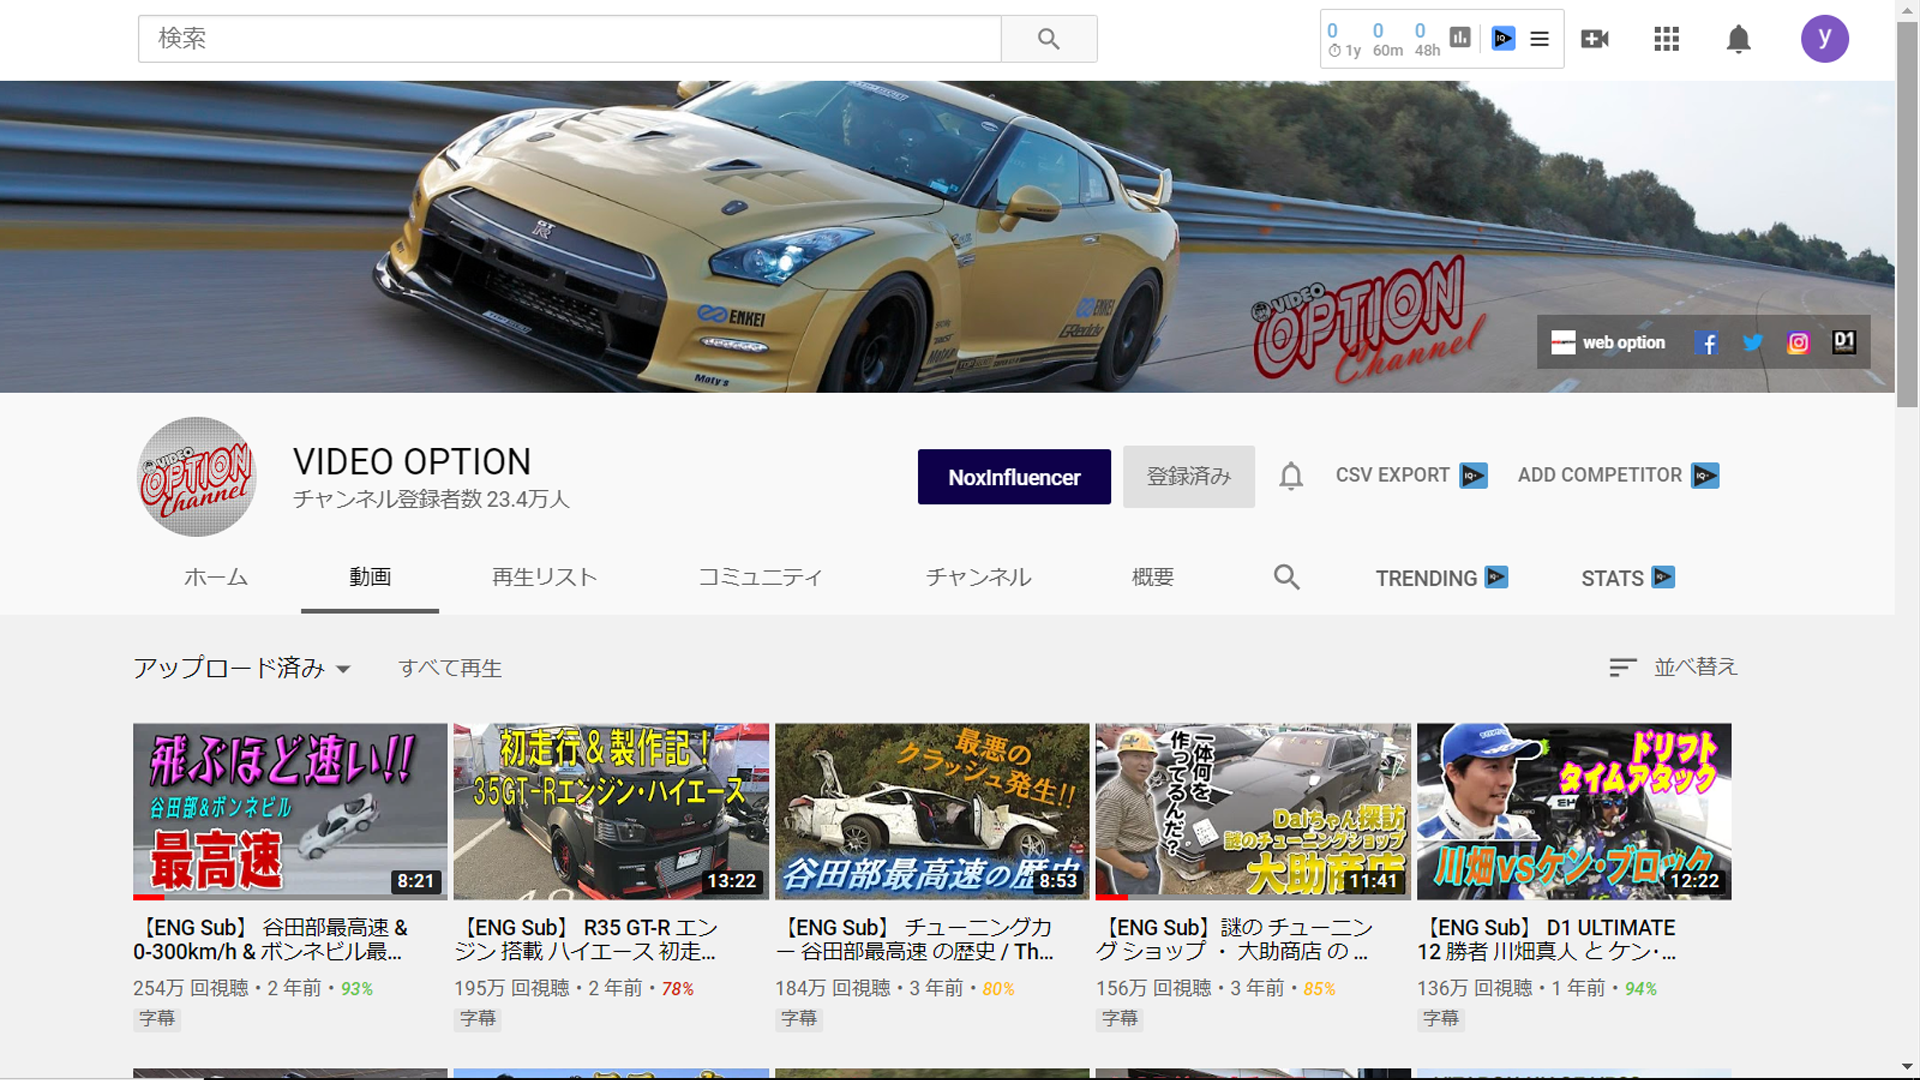
Task: Open the TRENDING tab
Action: [1441, 578]
